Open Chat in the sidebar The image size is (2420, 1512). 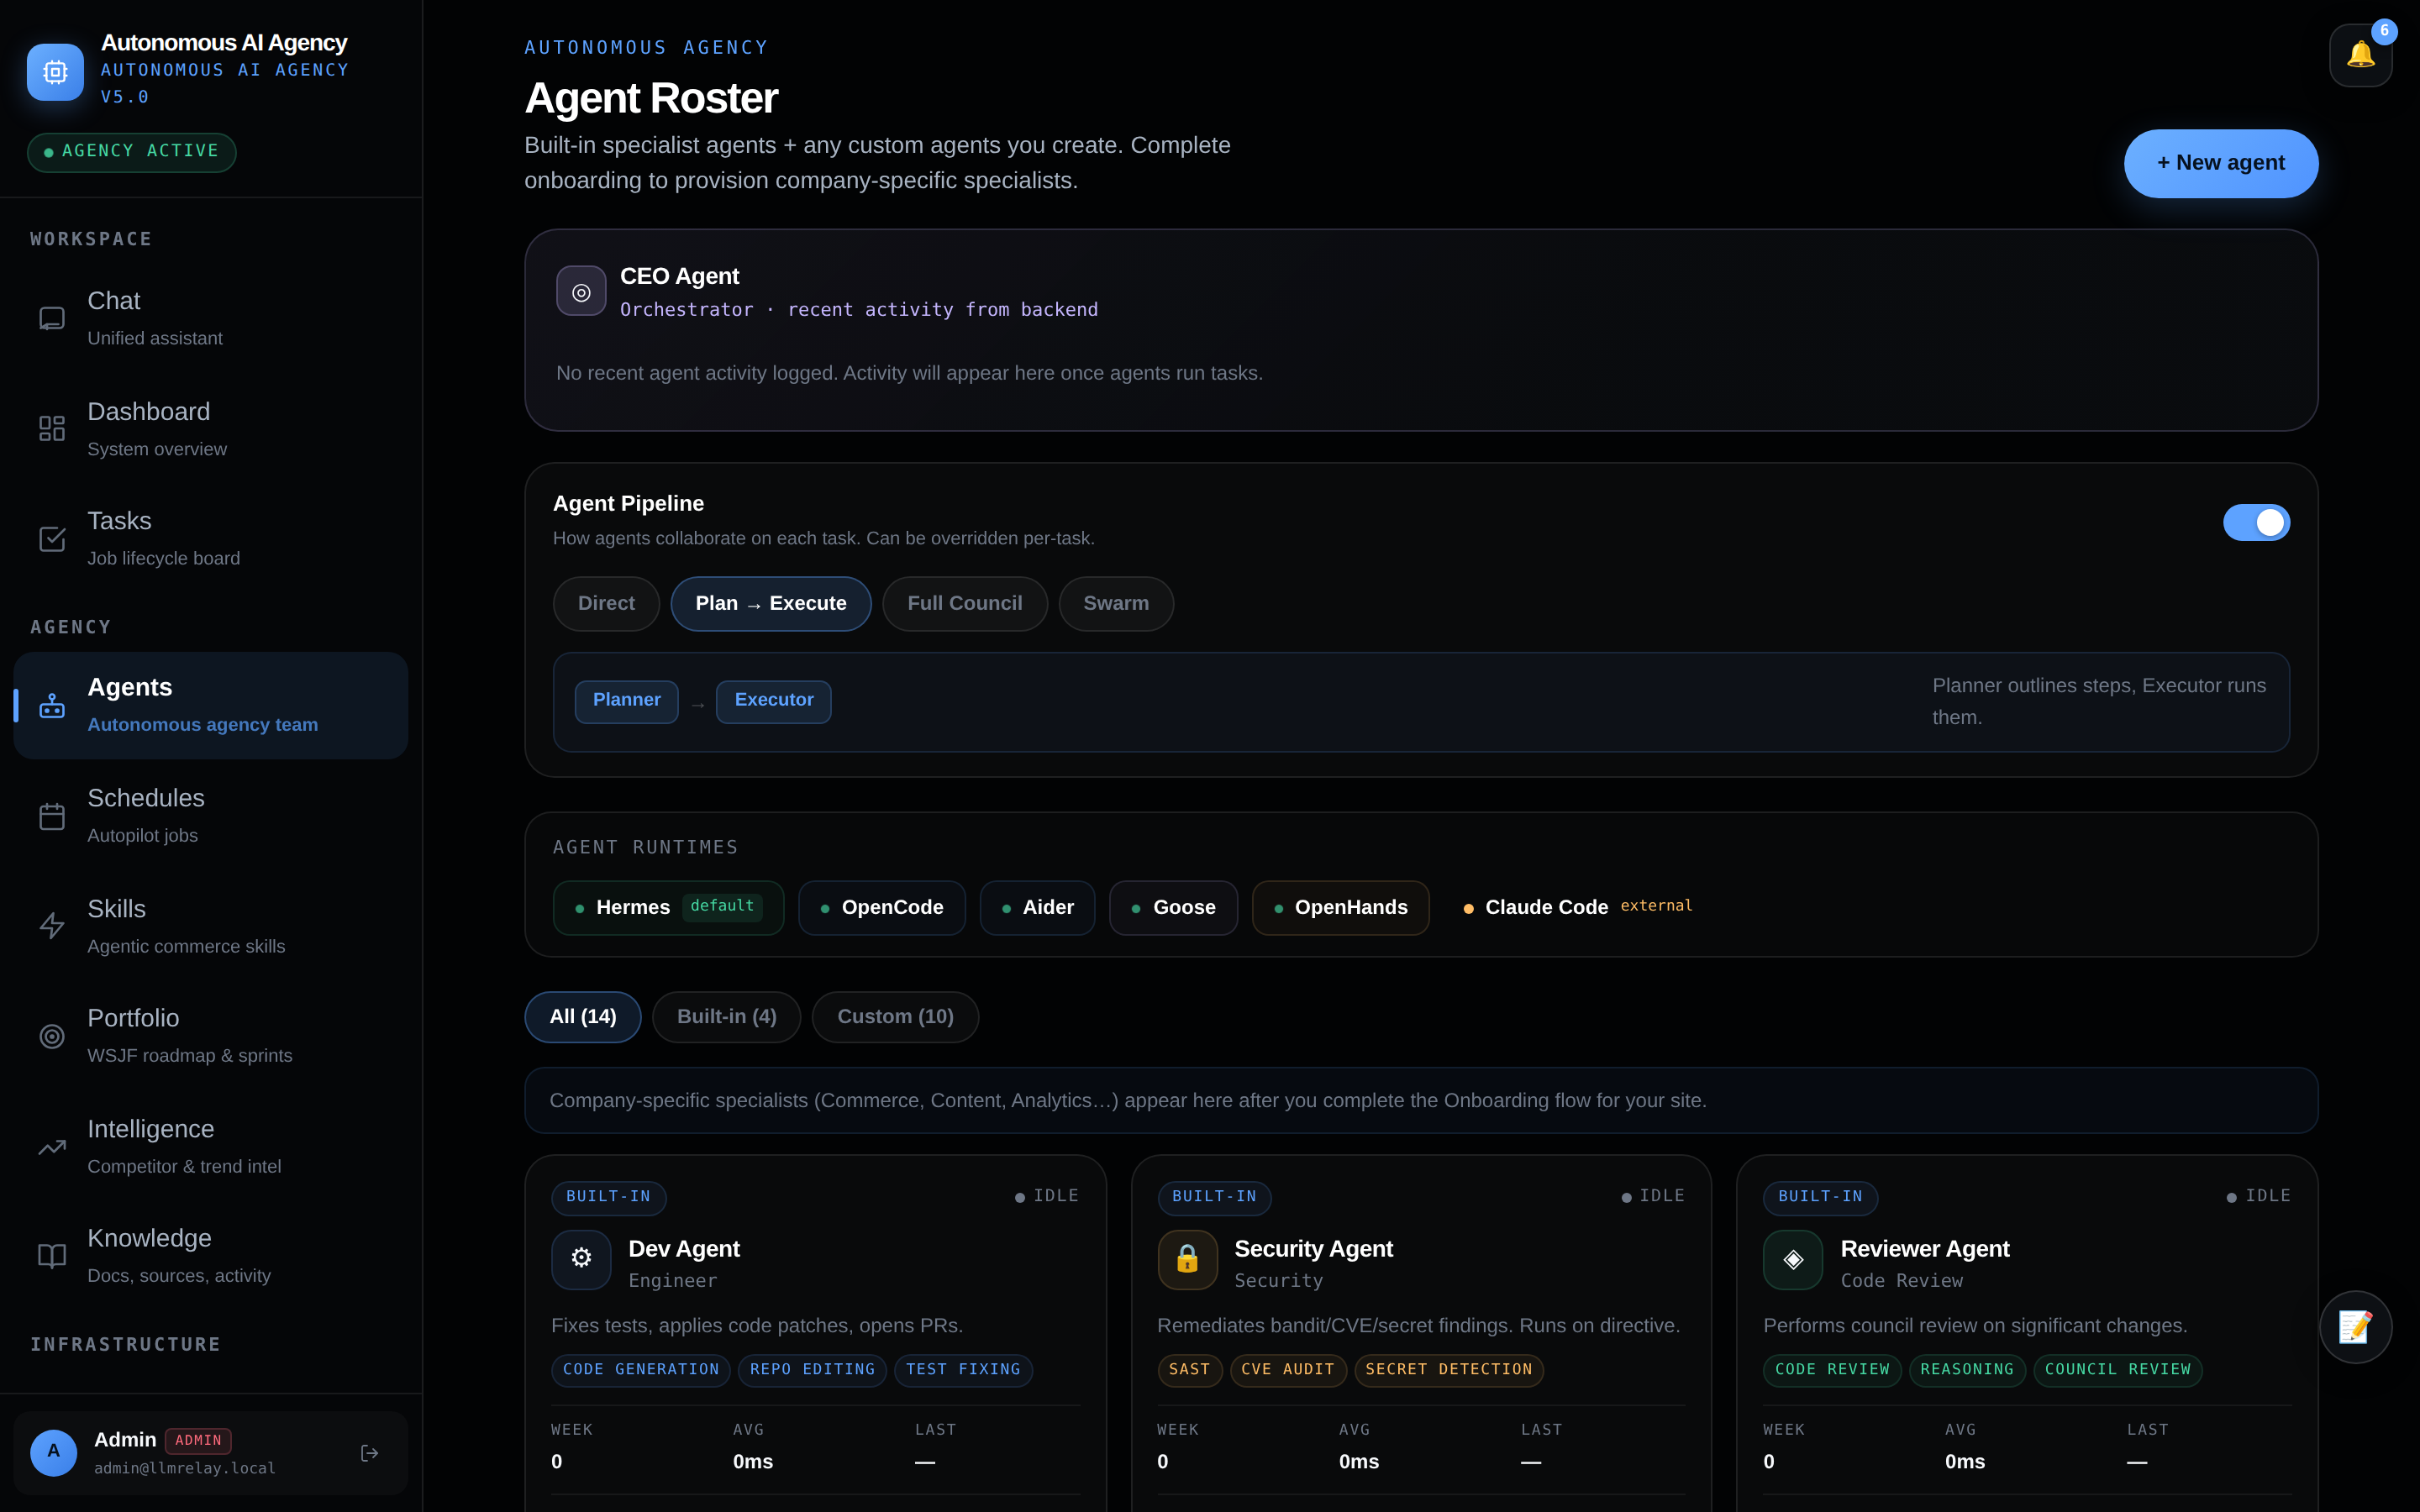pyautogui.click(x=211, y=318)
